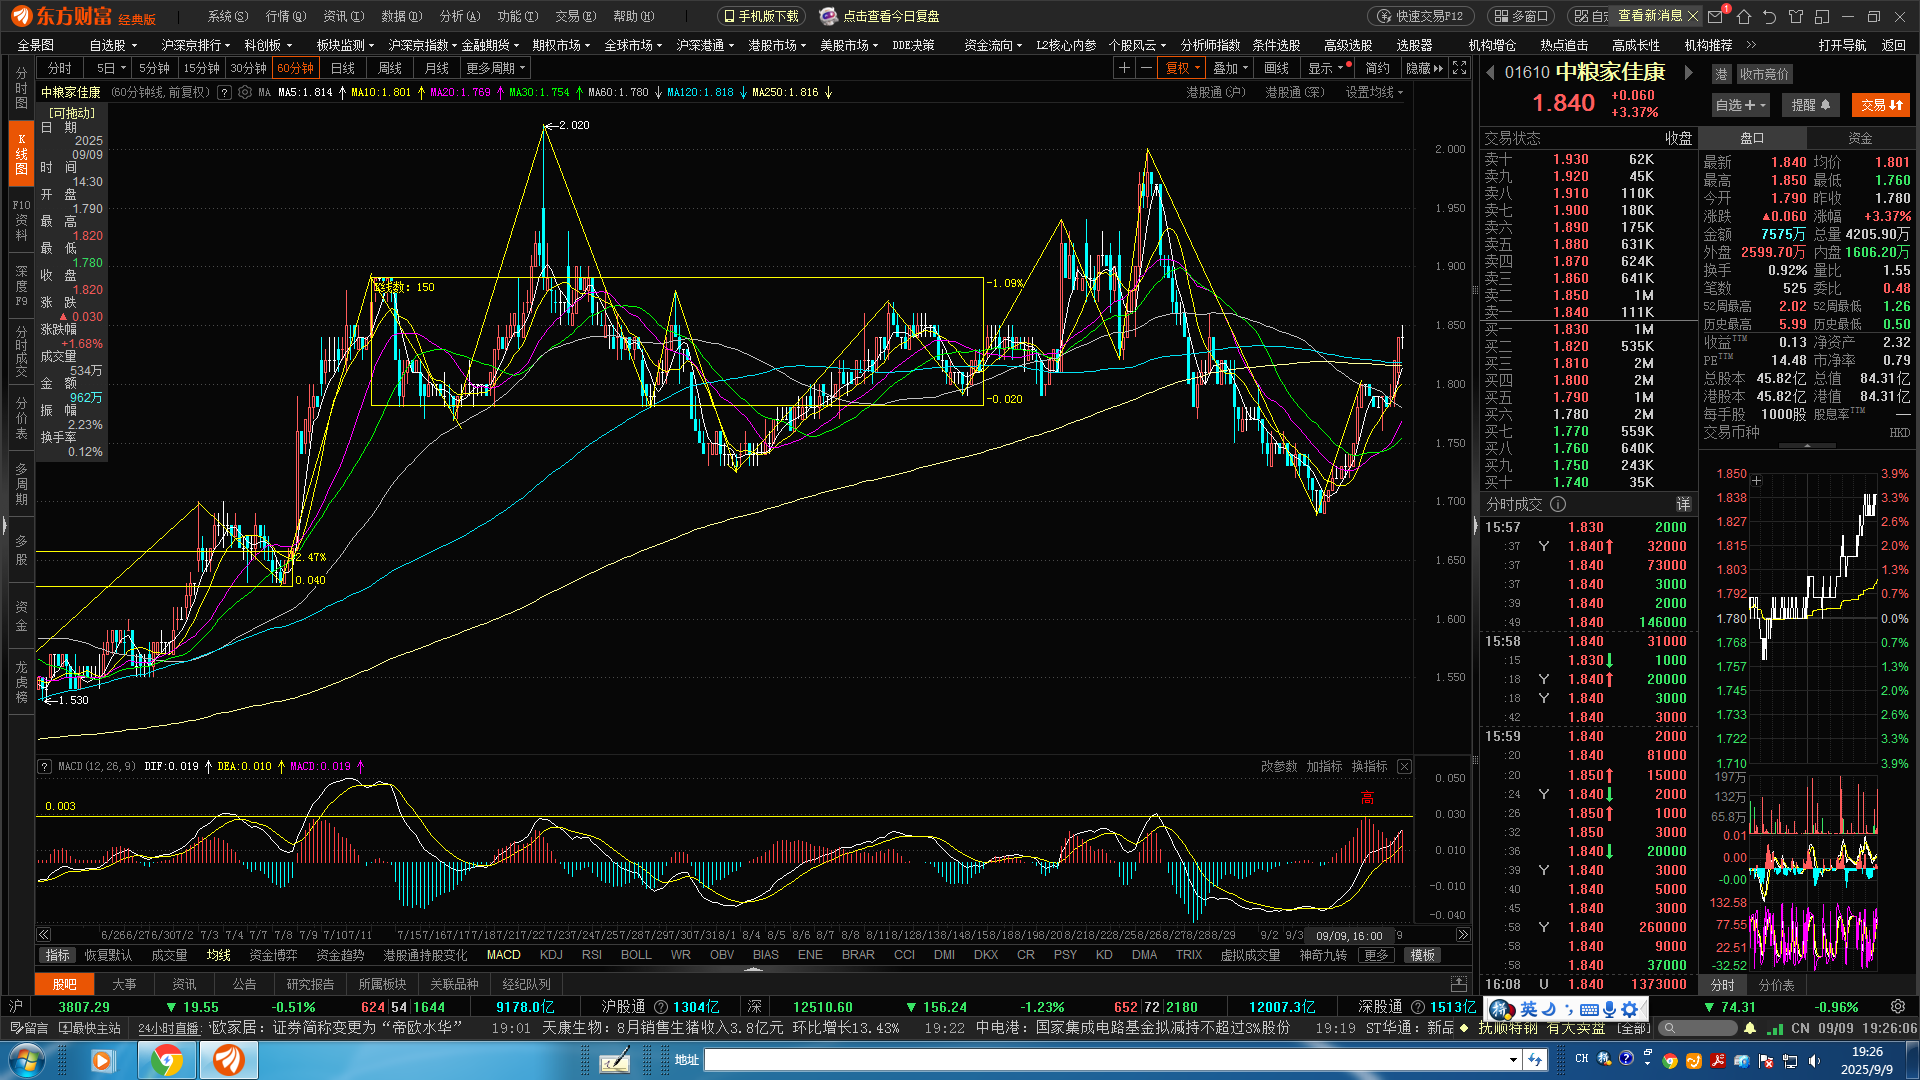
Task: Open the MA indicator settings gear icon
Action: (245, 92)
